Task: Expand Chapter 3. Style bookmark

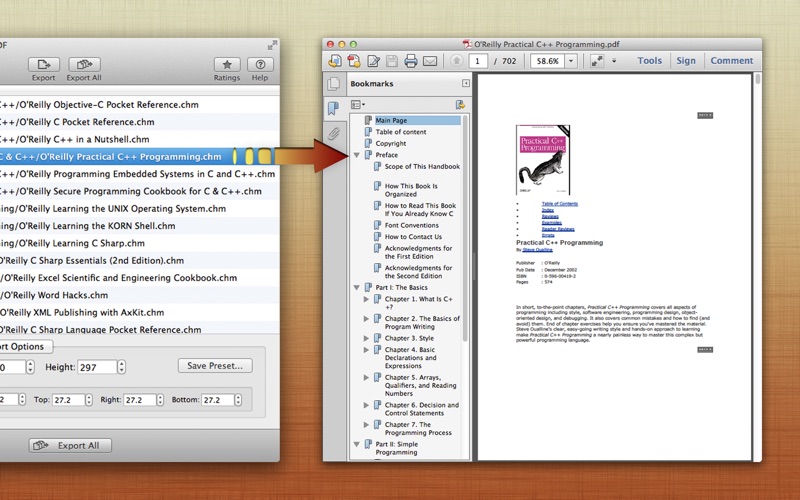Action: click(366, 338)
